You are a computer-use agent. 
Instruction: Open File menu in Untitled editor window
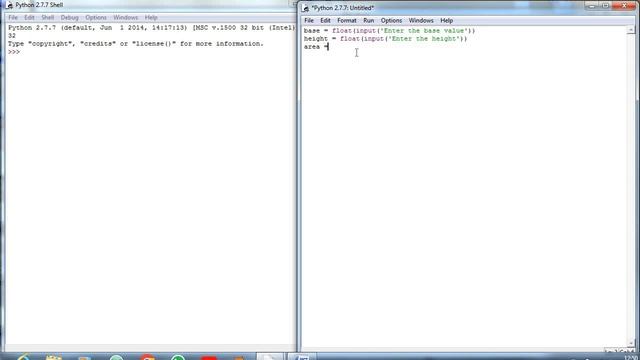(x=309, y=20)
